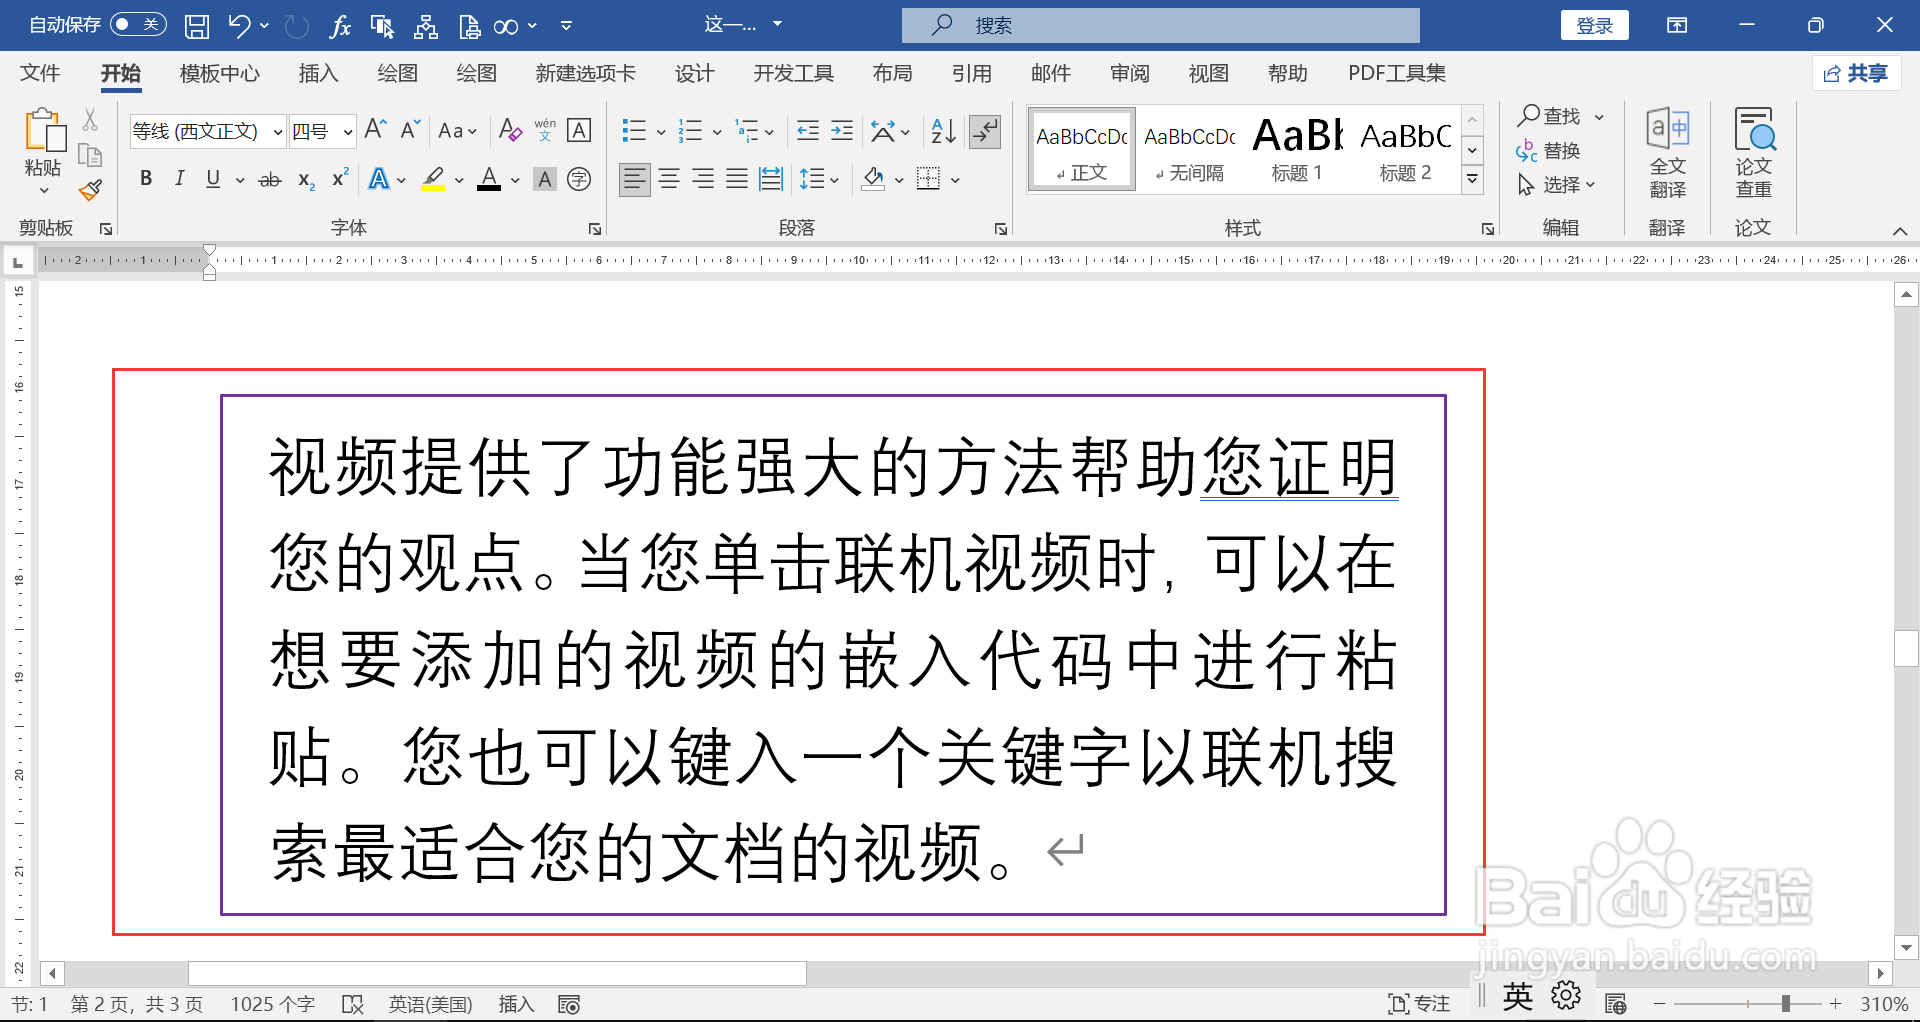The height and width of the screenshot is (1022, 1920).
Task: Toggle the AutoSave switch
Action: pos(138,24)
